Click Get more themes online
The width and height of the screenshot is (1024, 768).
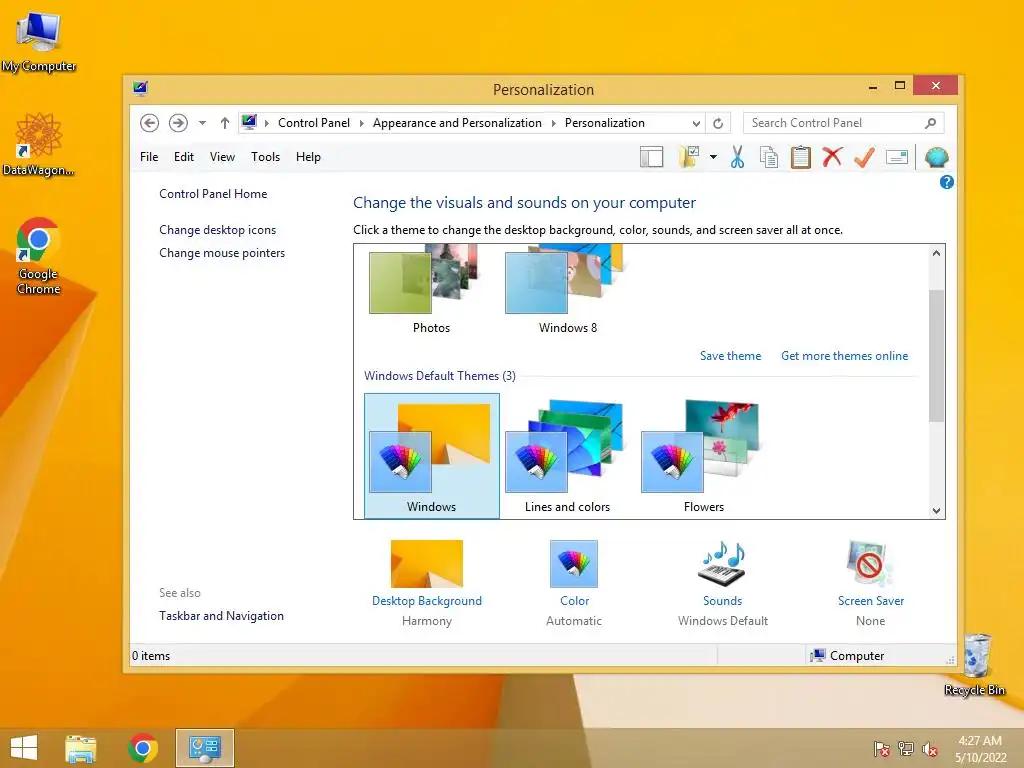[844, 356]
